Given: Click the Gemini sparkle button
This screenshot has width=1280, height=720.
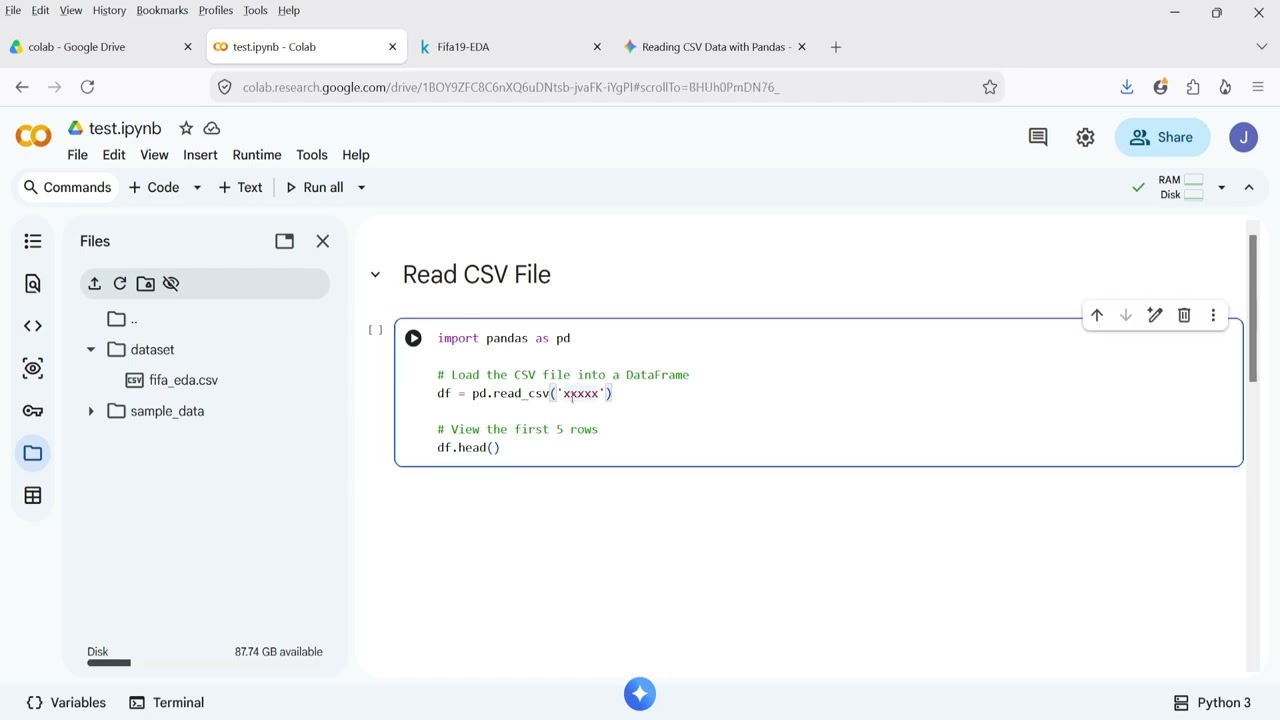Looking at the screenshot, I should click(640, 694).
